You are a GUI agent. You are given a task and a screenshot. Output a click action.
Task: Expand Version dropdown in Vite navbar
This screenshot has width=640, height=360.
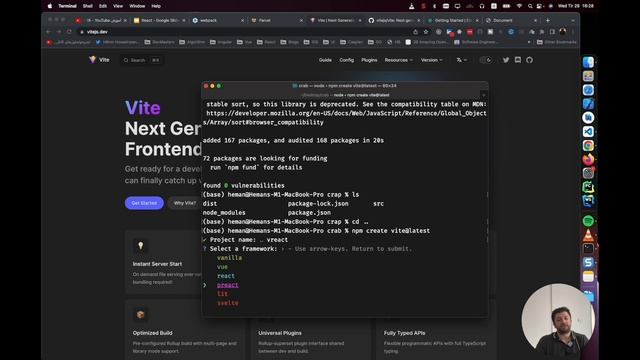point(431,60)
